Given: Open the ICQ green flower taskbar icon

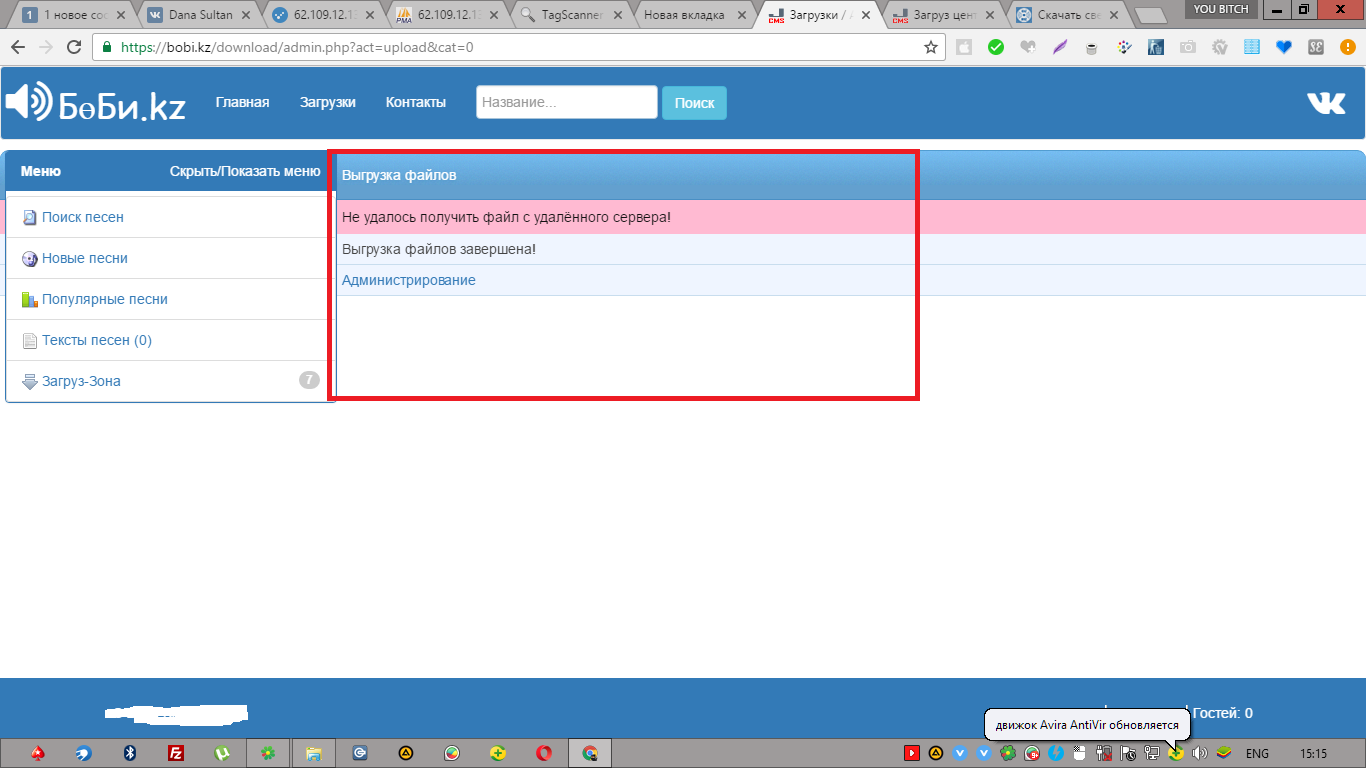Looking at the screenshot, I should tap(267, 753).
